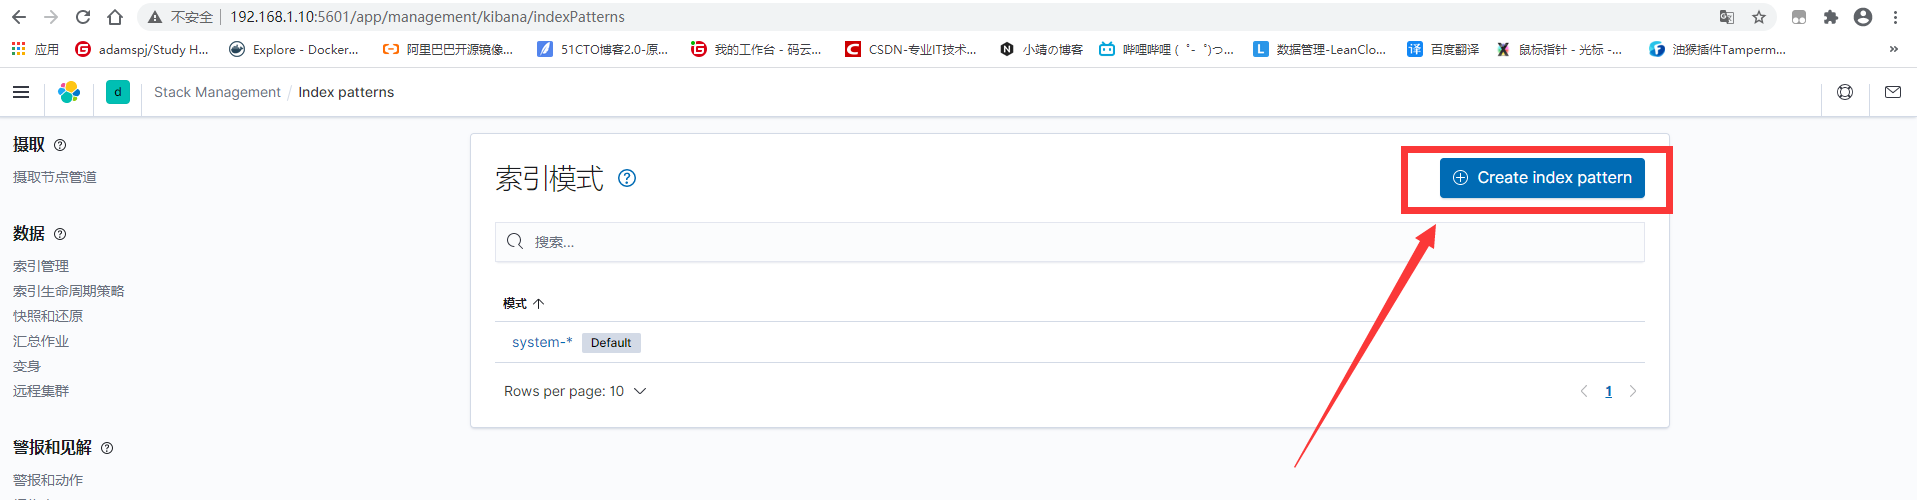Open 摄取节点管道 in sidebar
1917x500 pixels.
tap(55, 177)
